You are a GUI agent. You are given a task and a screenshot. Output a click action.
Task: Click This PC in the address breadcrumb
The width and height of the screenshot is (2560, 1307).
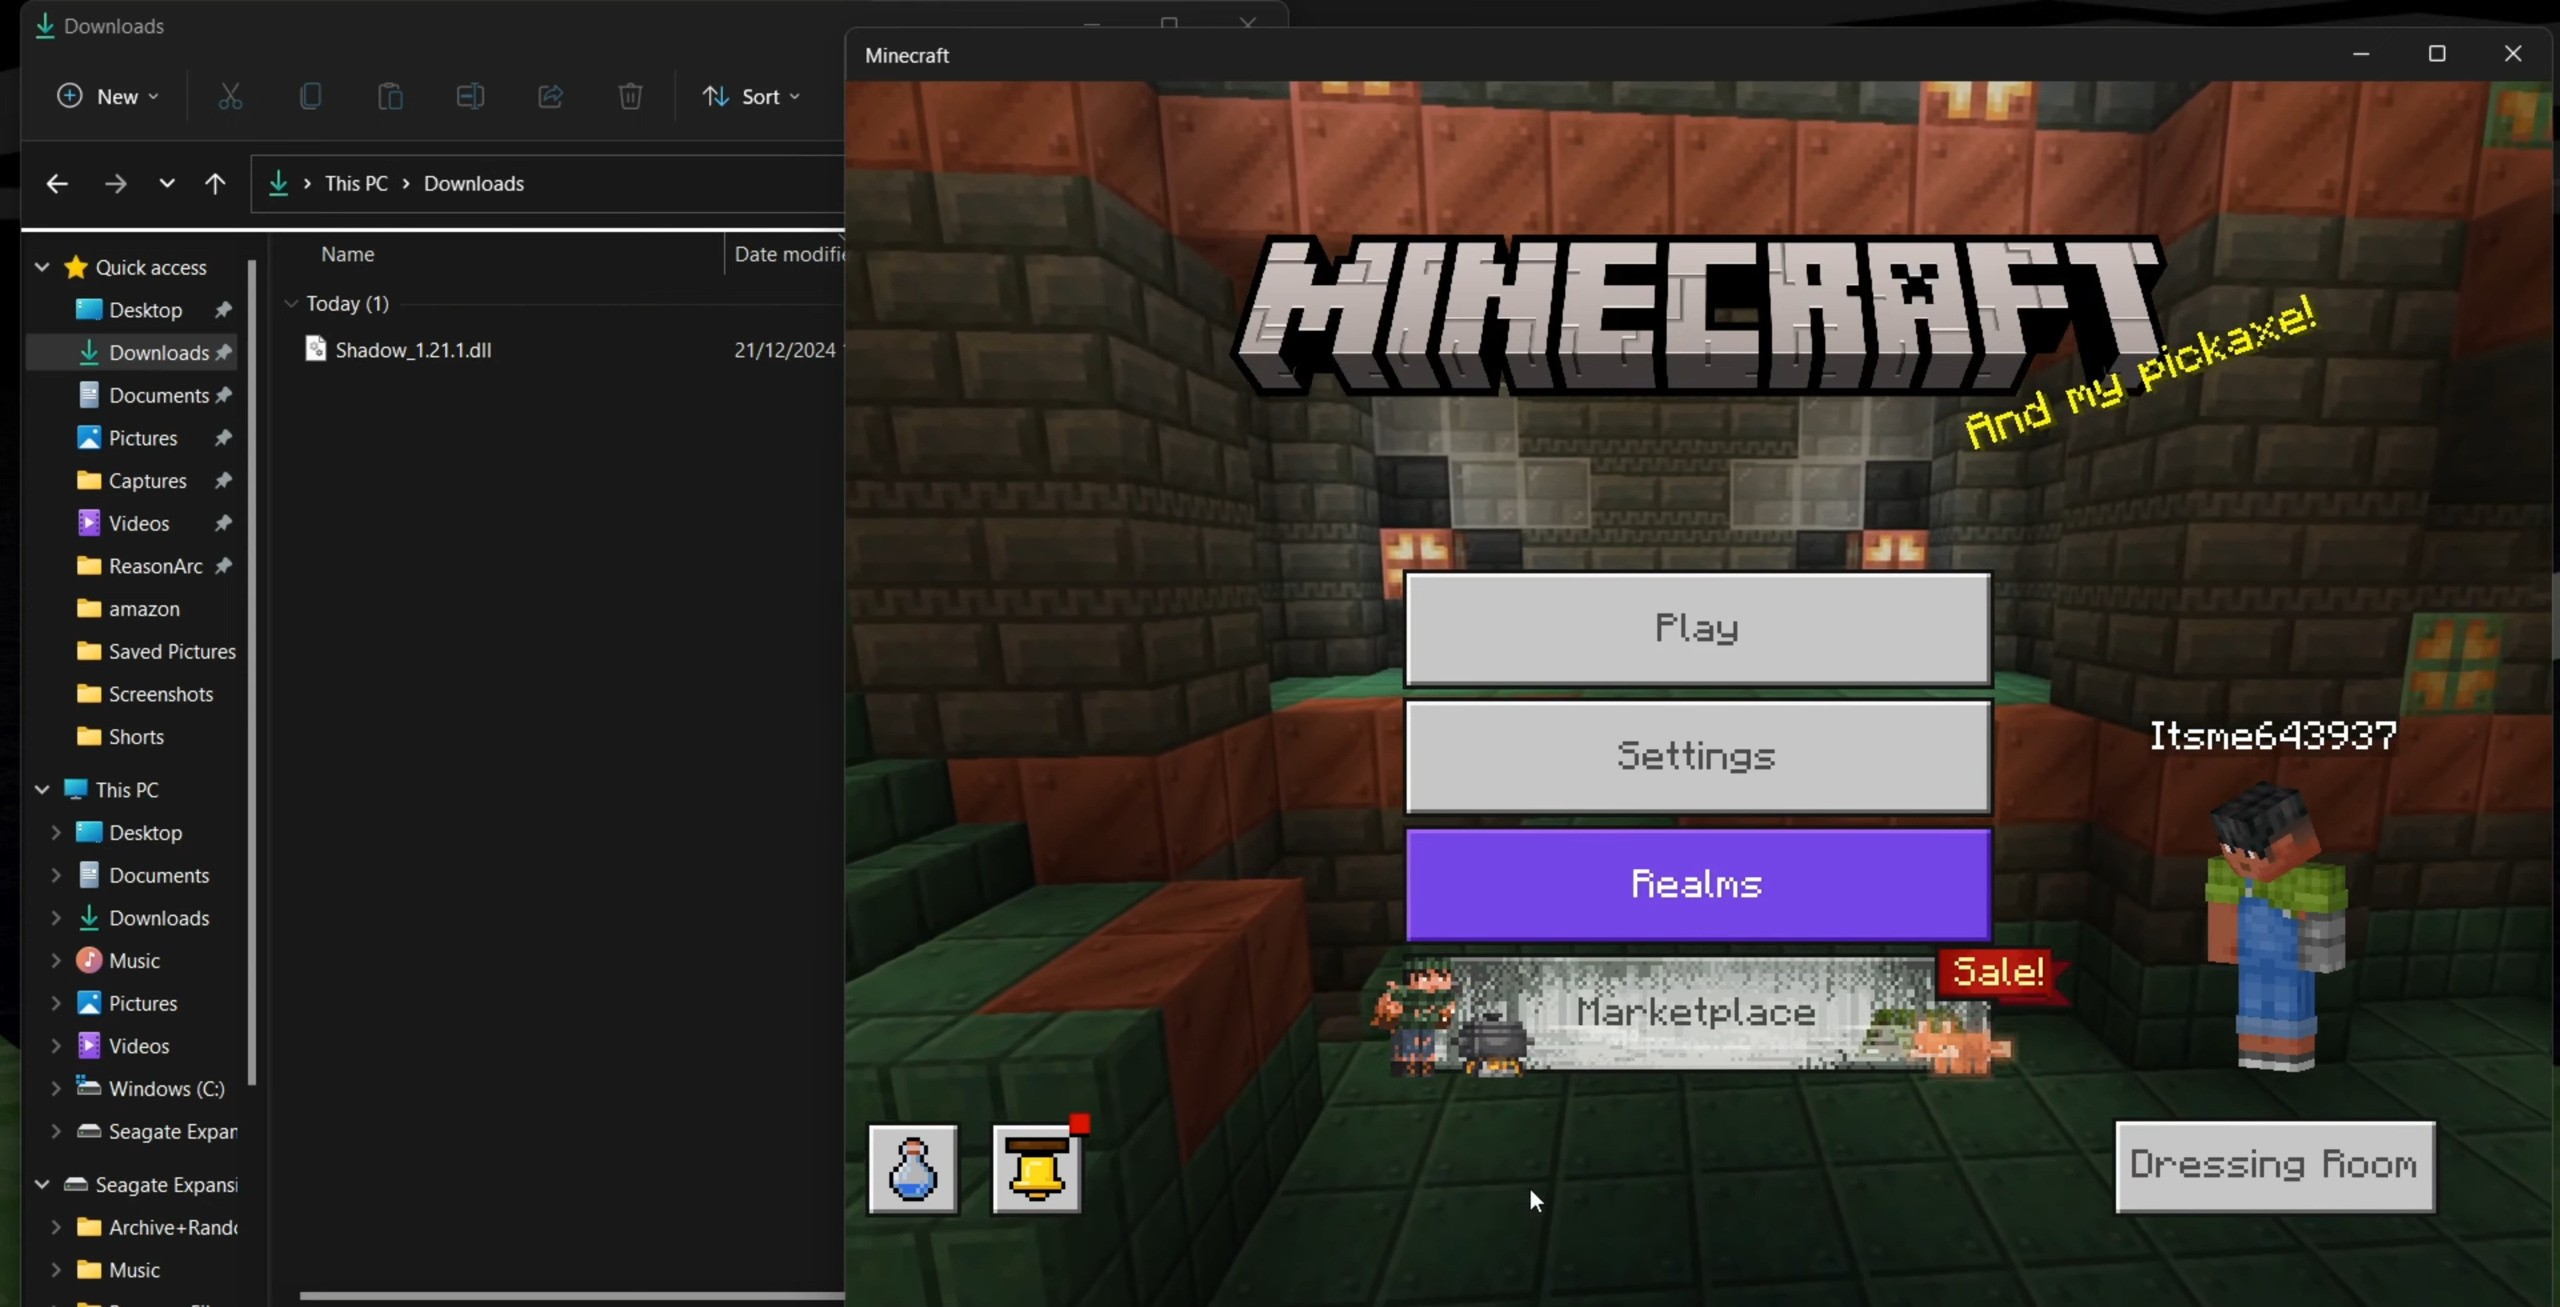coord(356,183)
